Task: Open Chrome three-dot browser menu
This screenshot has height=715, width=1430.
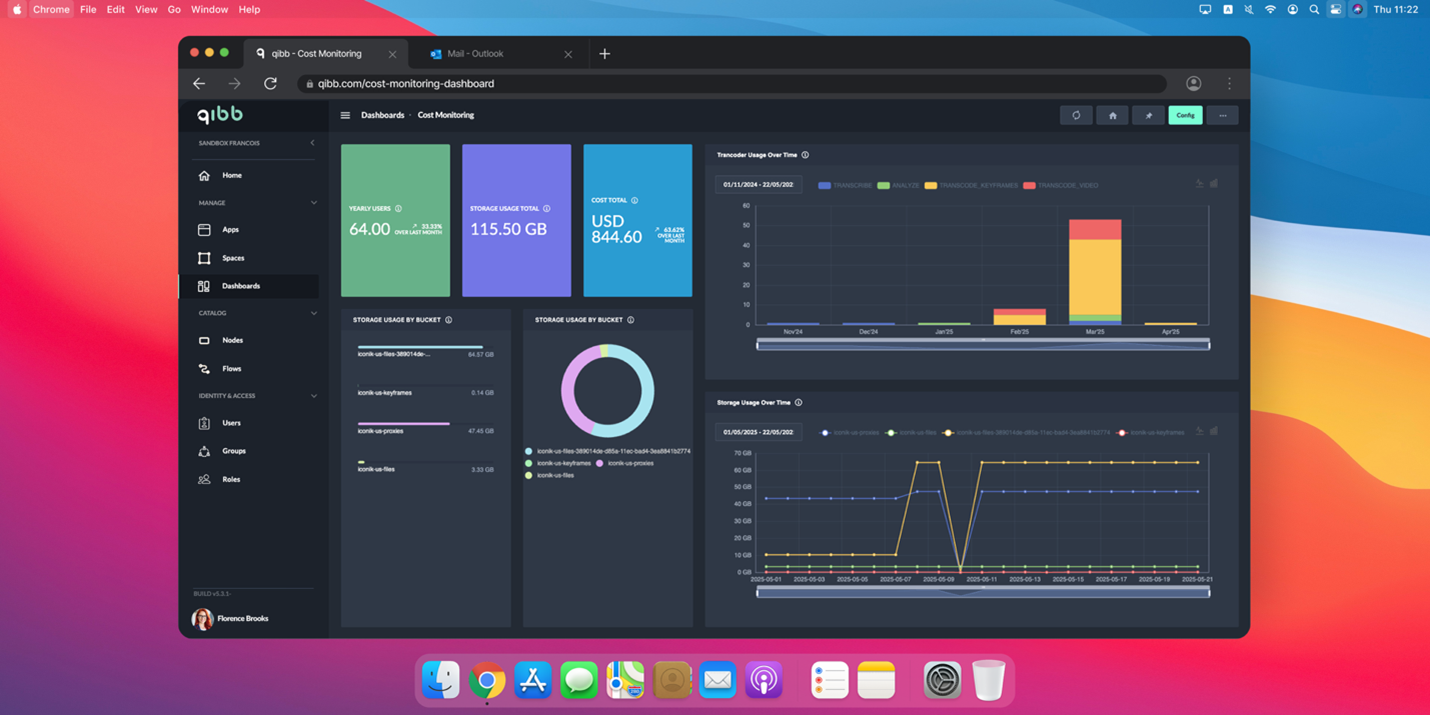Action: (1229, 84)
